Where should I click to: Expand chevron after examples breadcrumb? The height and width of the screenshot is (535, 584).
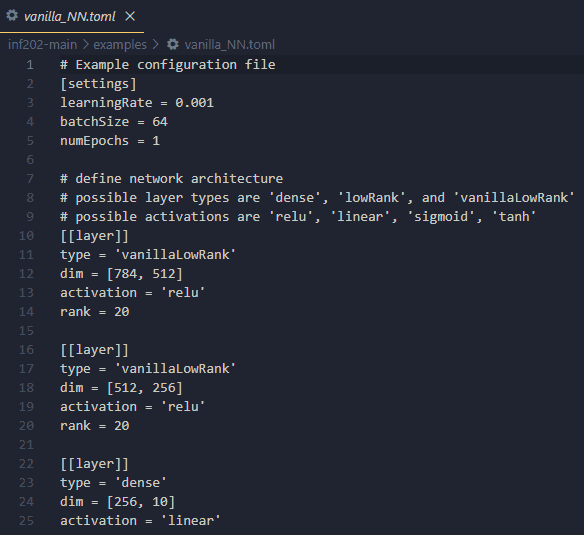pos(156,45)
